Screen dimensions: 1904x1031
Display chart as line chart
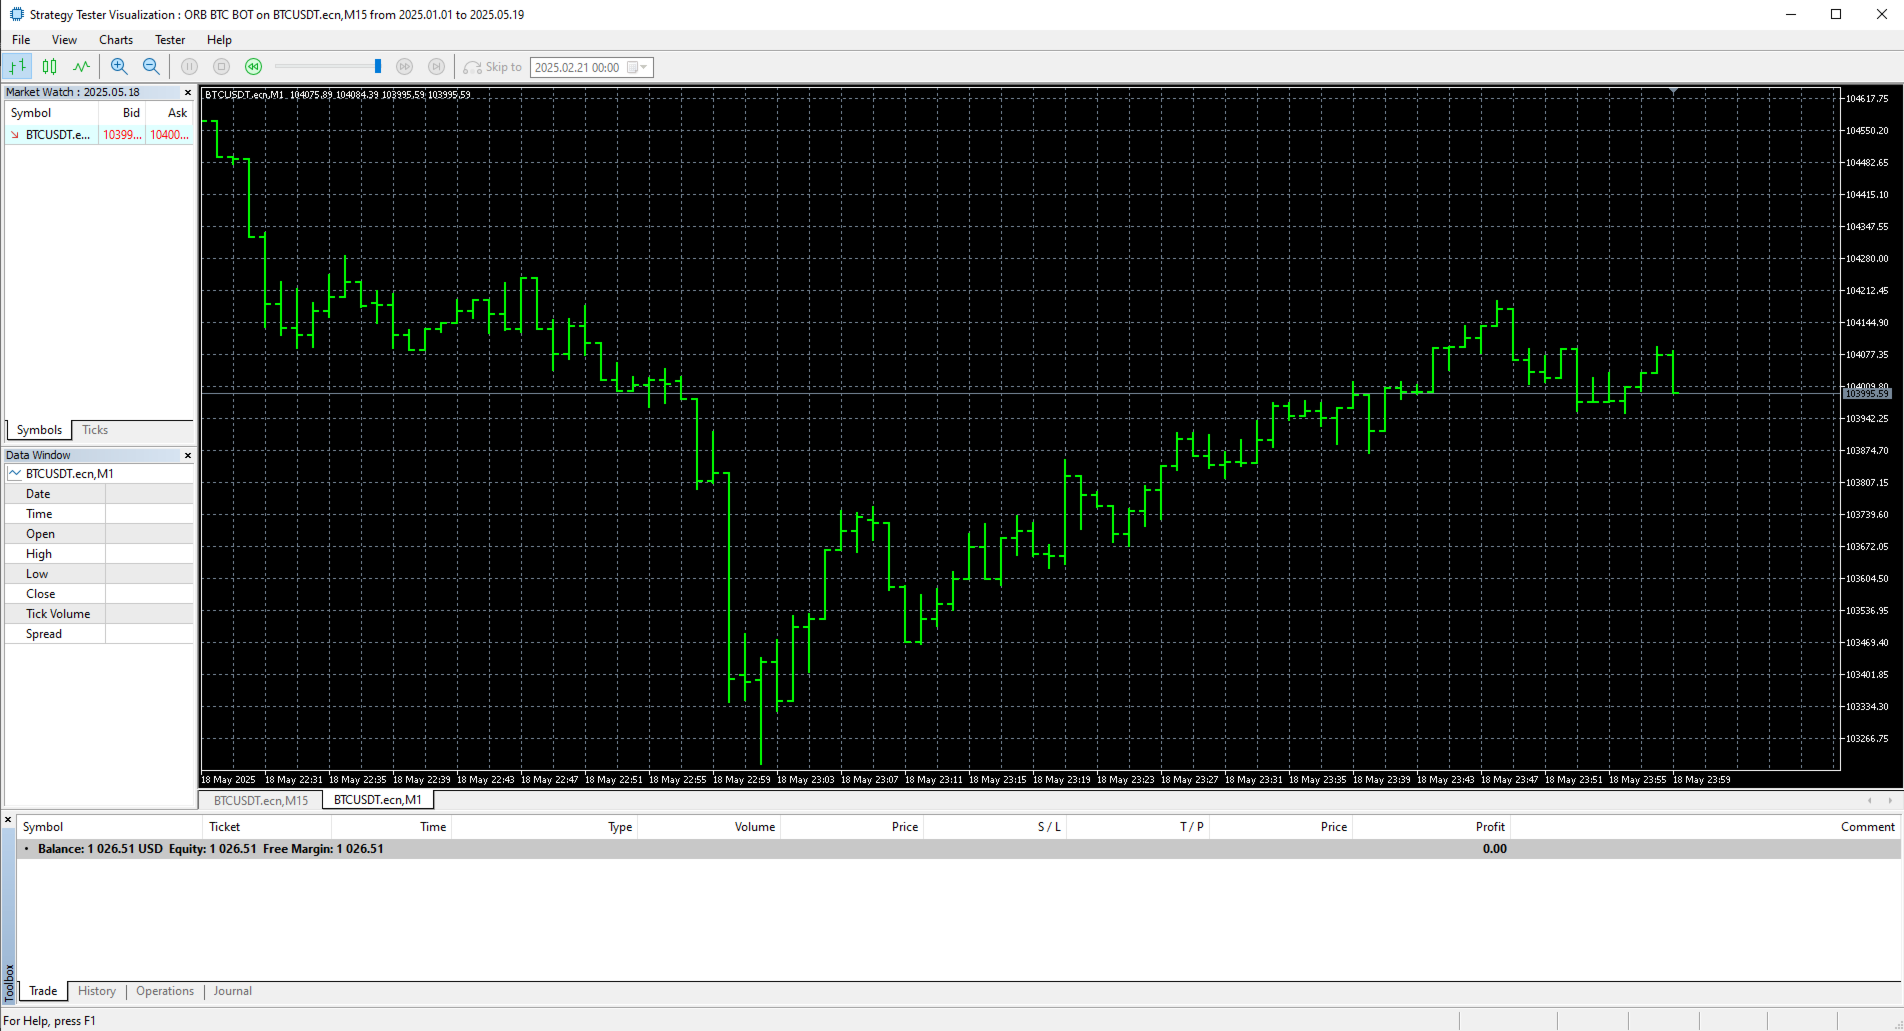[x=80, y=66]
